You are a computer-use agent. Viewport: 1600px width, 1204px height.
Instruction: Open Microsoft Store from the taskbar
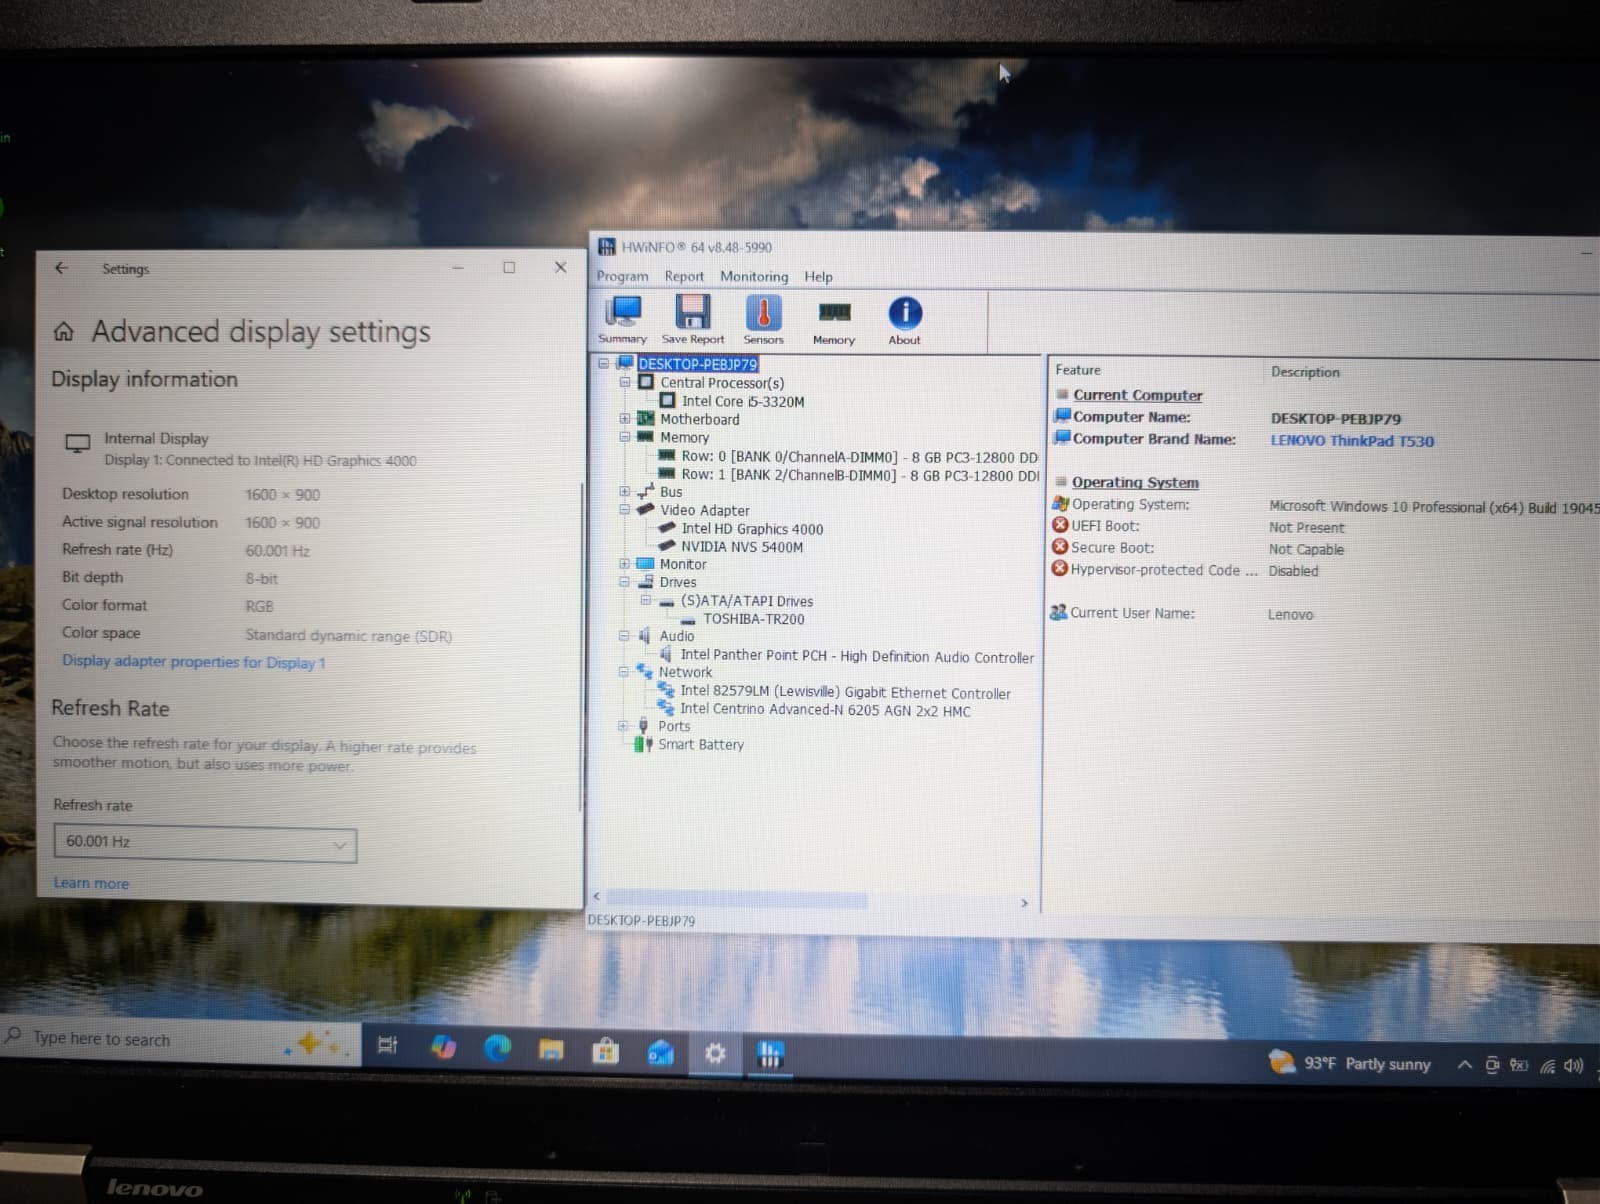[605, 1051]
